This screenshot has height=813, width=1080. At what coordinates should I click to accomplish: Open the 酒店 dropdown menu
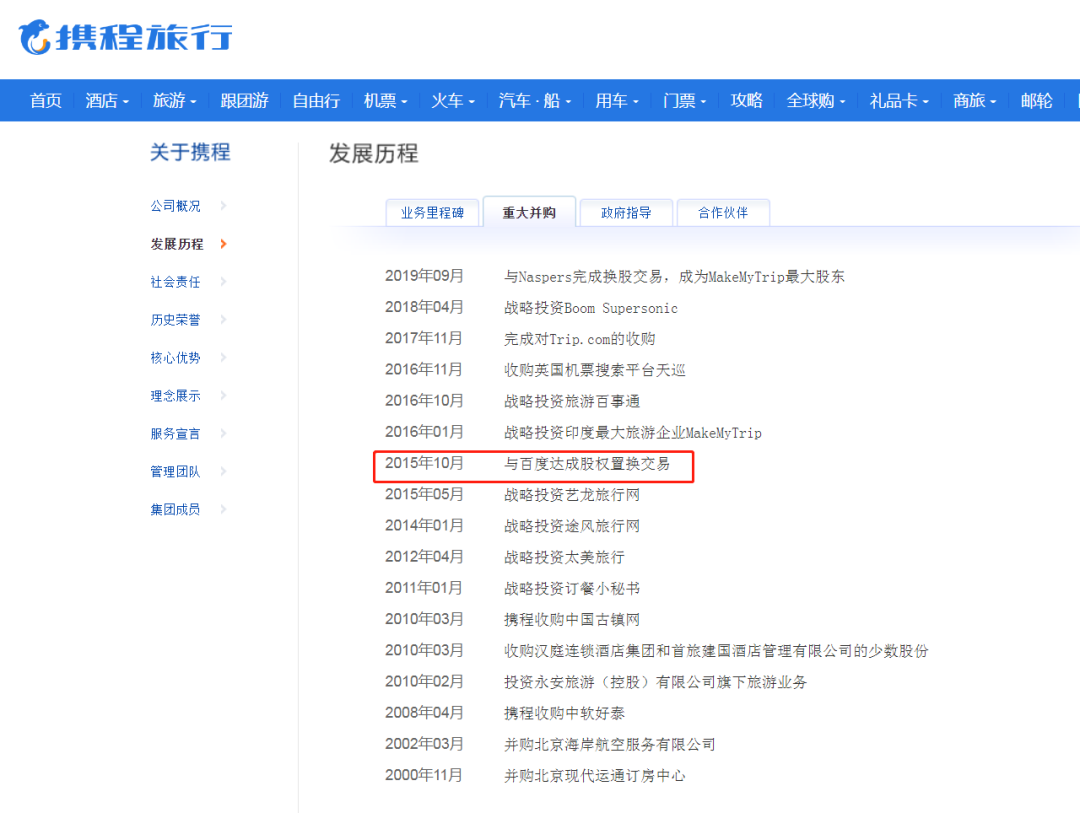(107, 101)
